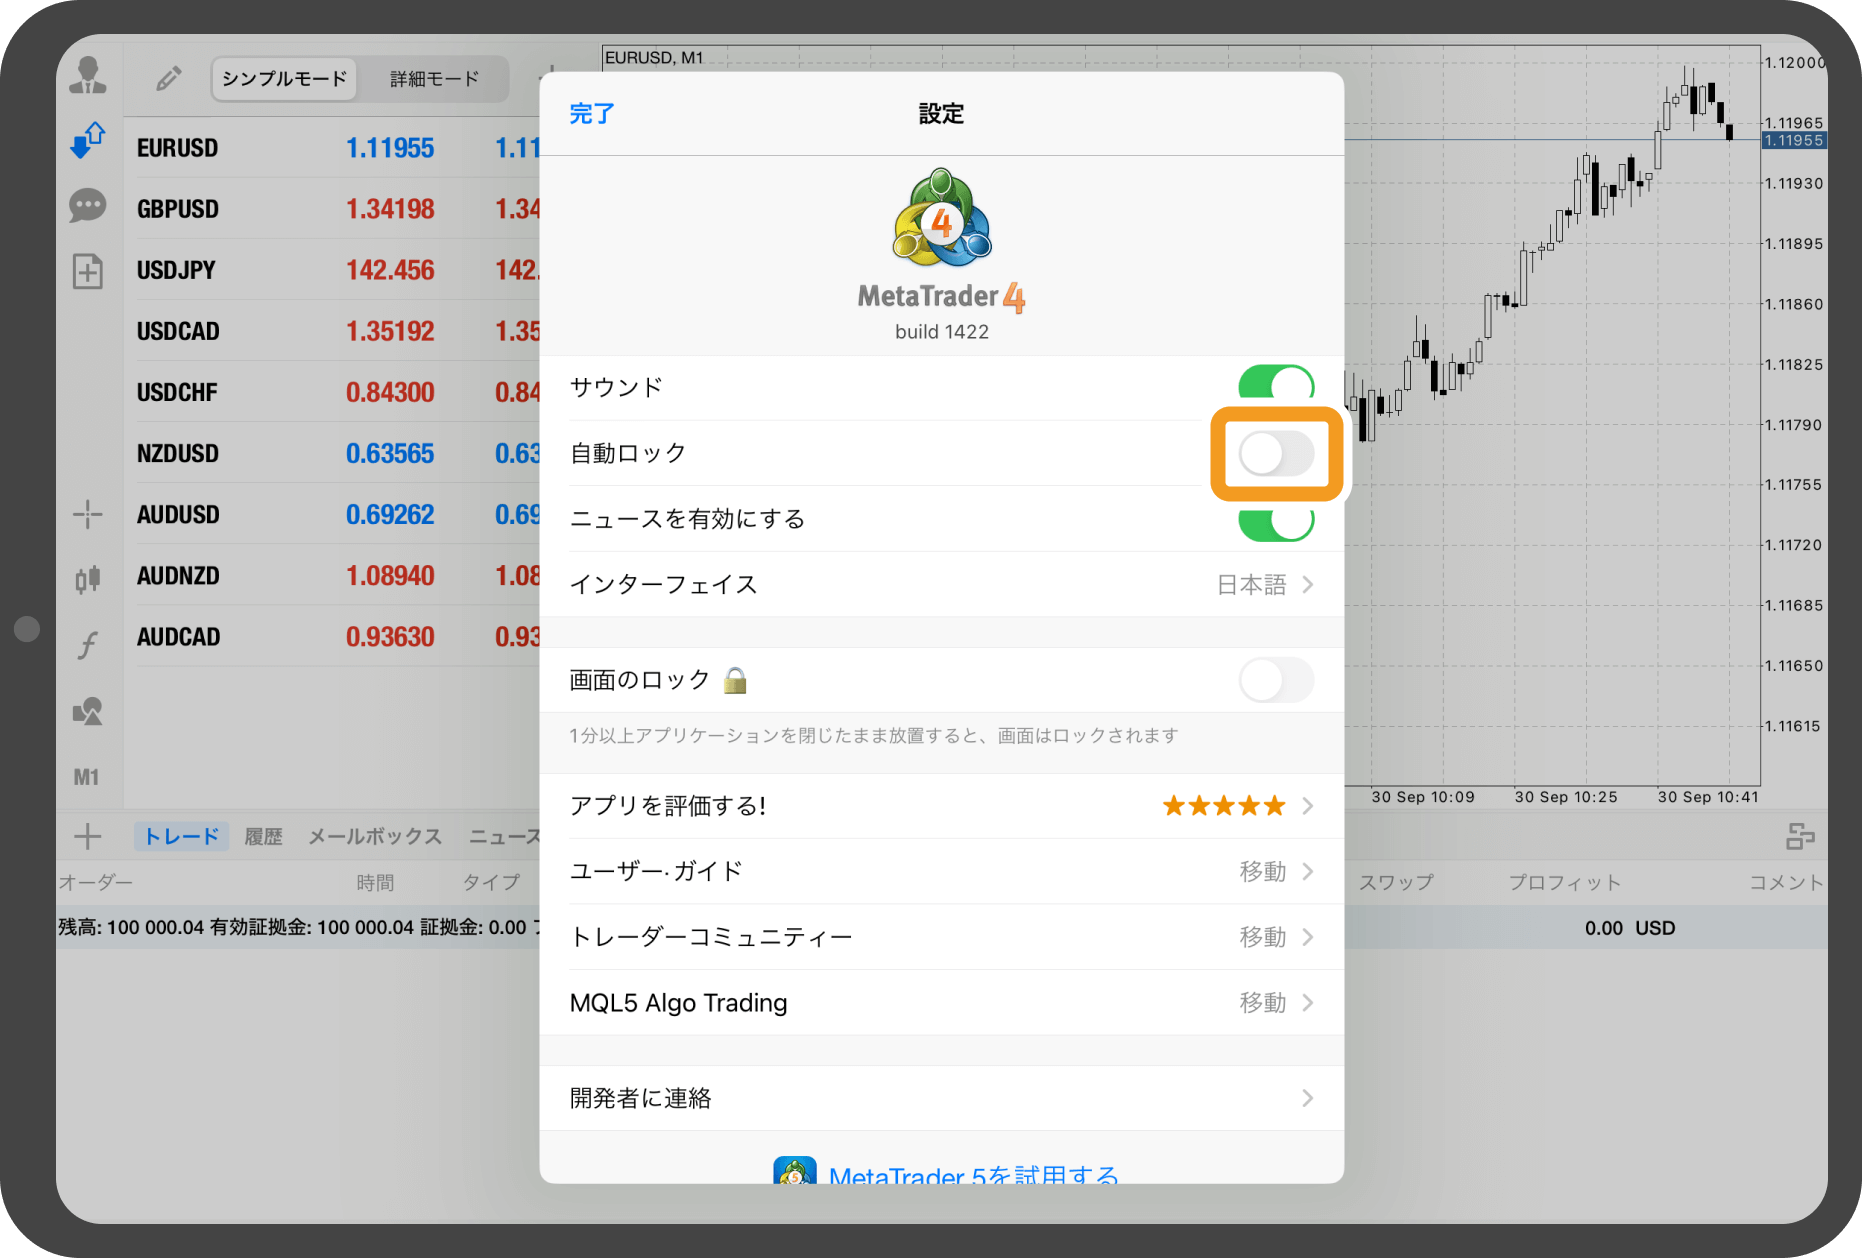This screenshot has width=1862, height=1258.
Task: Turn on the 画面のロック switch
Action: [x=1276, y=679]
